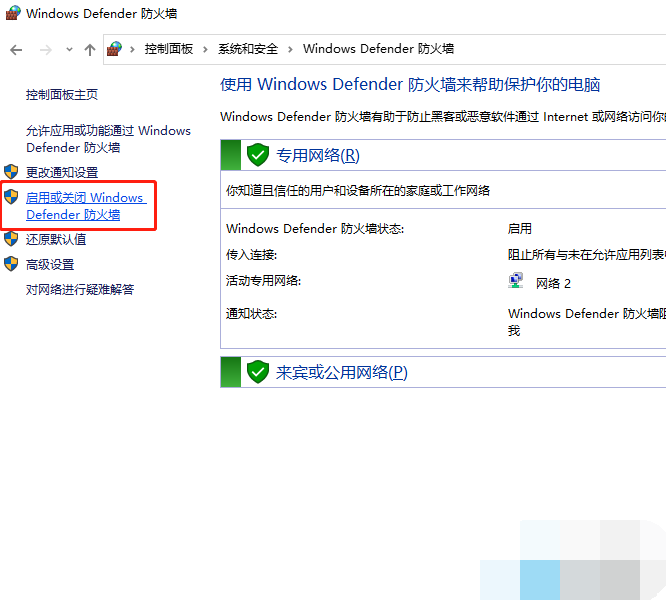Click the firewall icon in the address bar
The image size is (666, 601).
(115, 48)
